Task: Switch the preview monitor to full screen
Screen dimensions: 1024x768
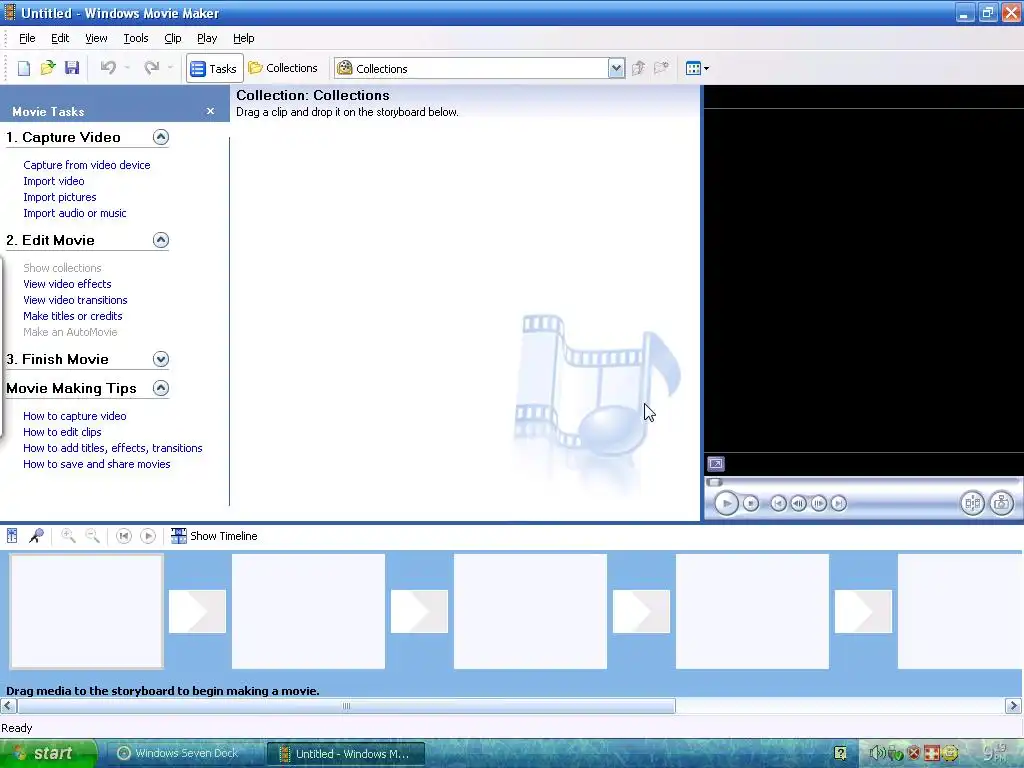Action: click(716, 464)
